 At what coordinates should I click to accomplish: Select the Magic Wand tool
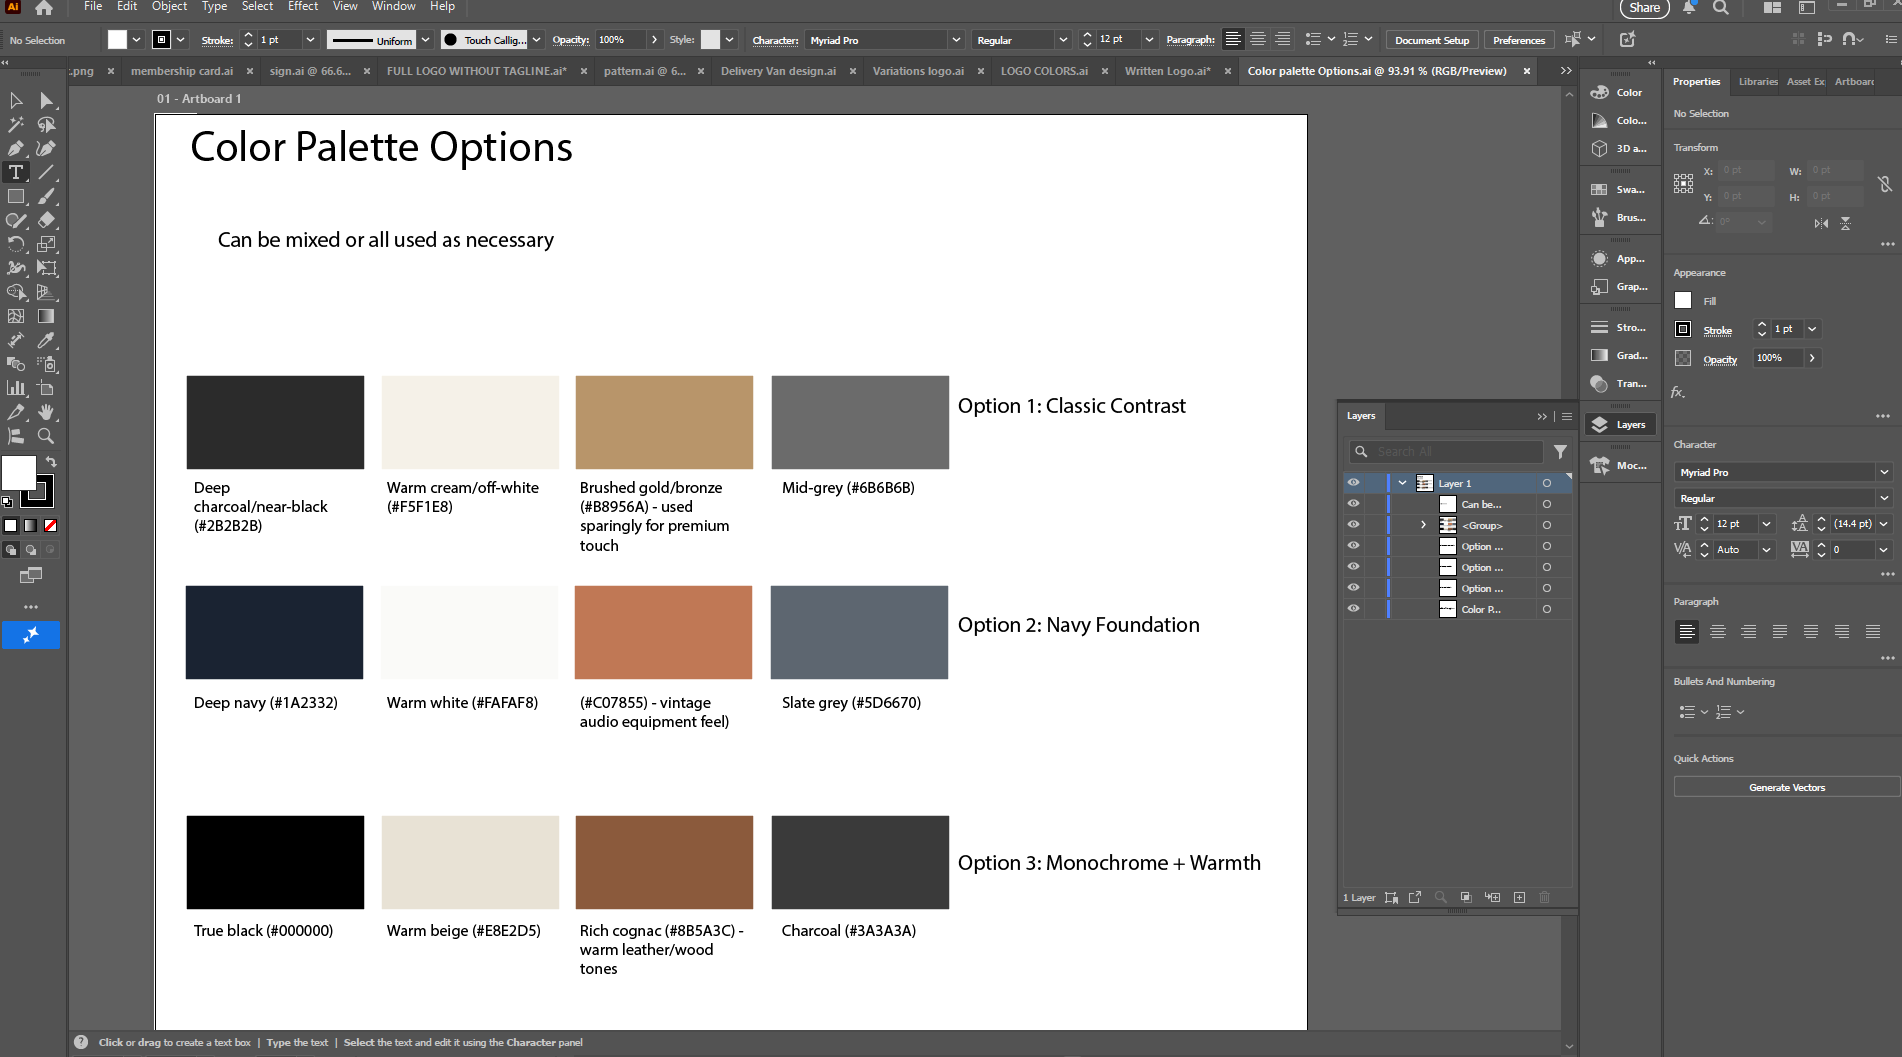pos(16,124)
